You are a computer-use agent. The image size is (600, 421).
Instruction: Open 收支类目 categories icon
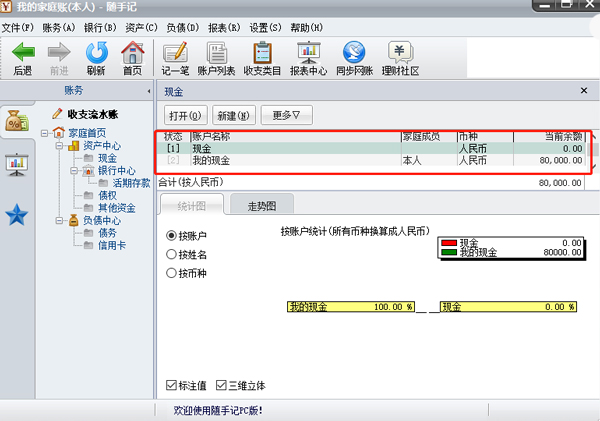(262, 58)
